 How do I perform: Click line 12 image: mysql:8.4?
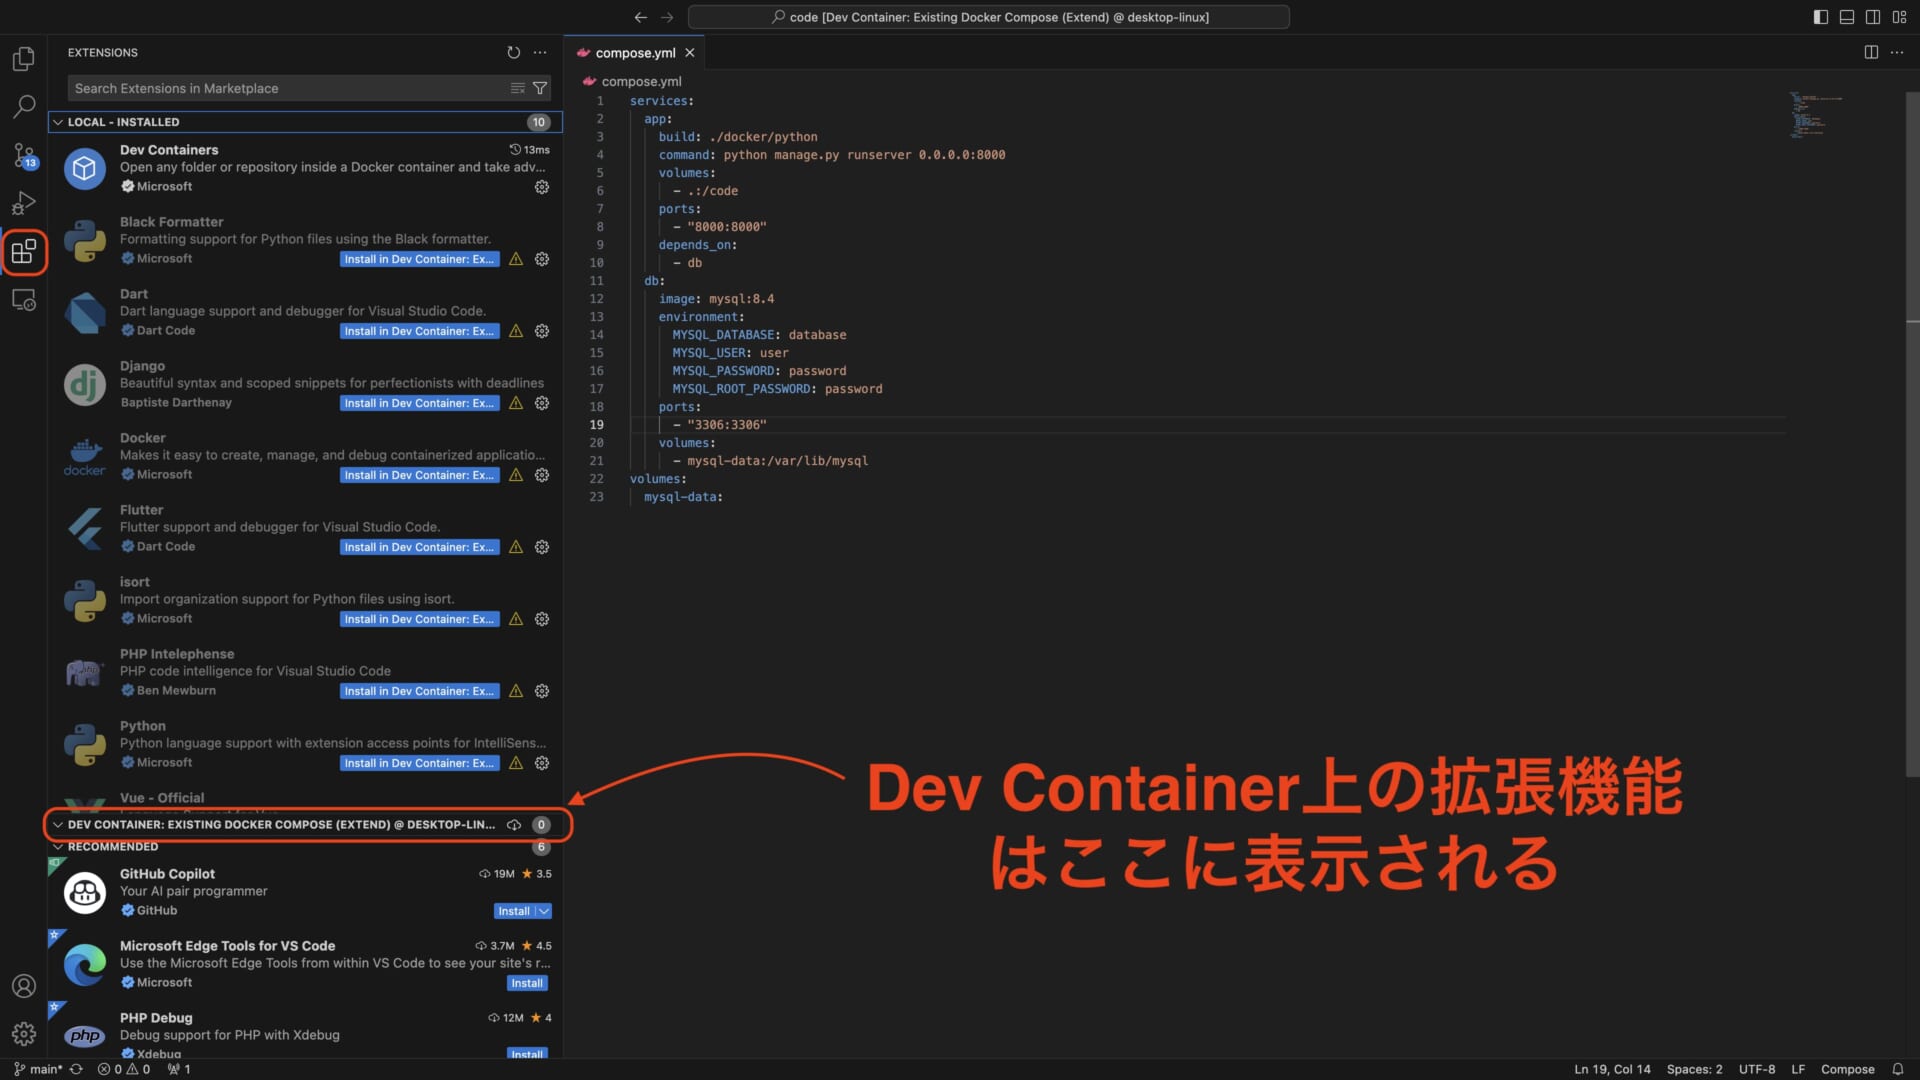point(716,299)
